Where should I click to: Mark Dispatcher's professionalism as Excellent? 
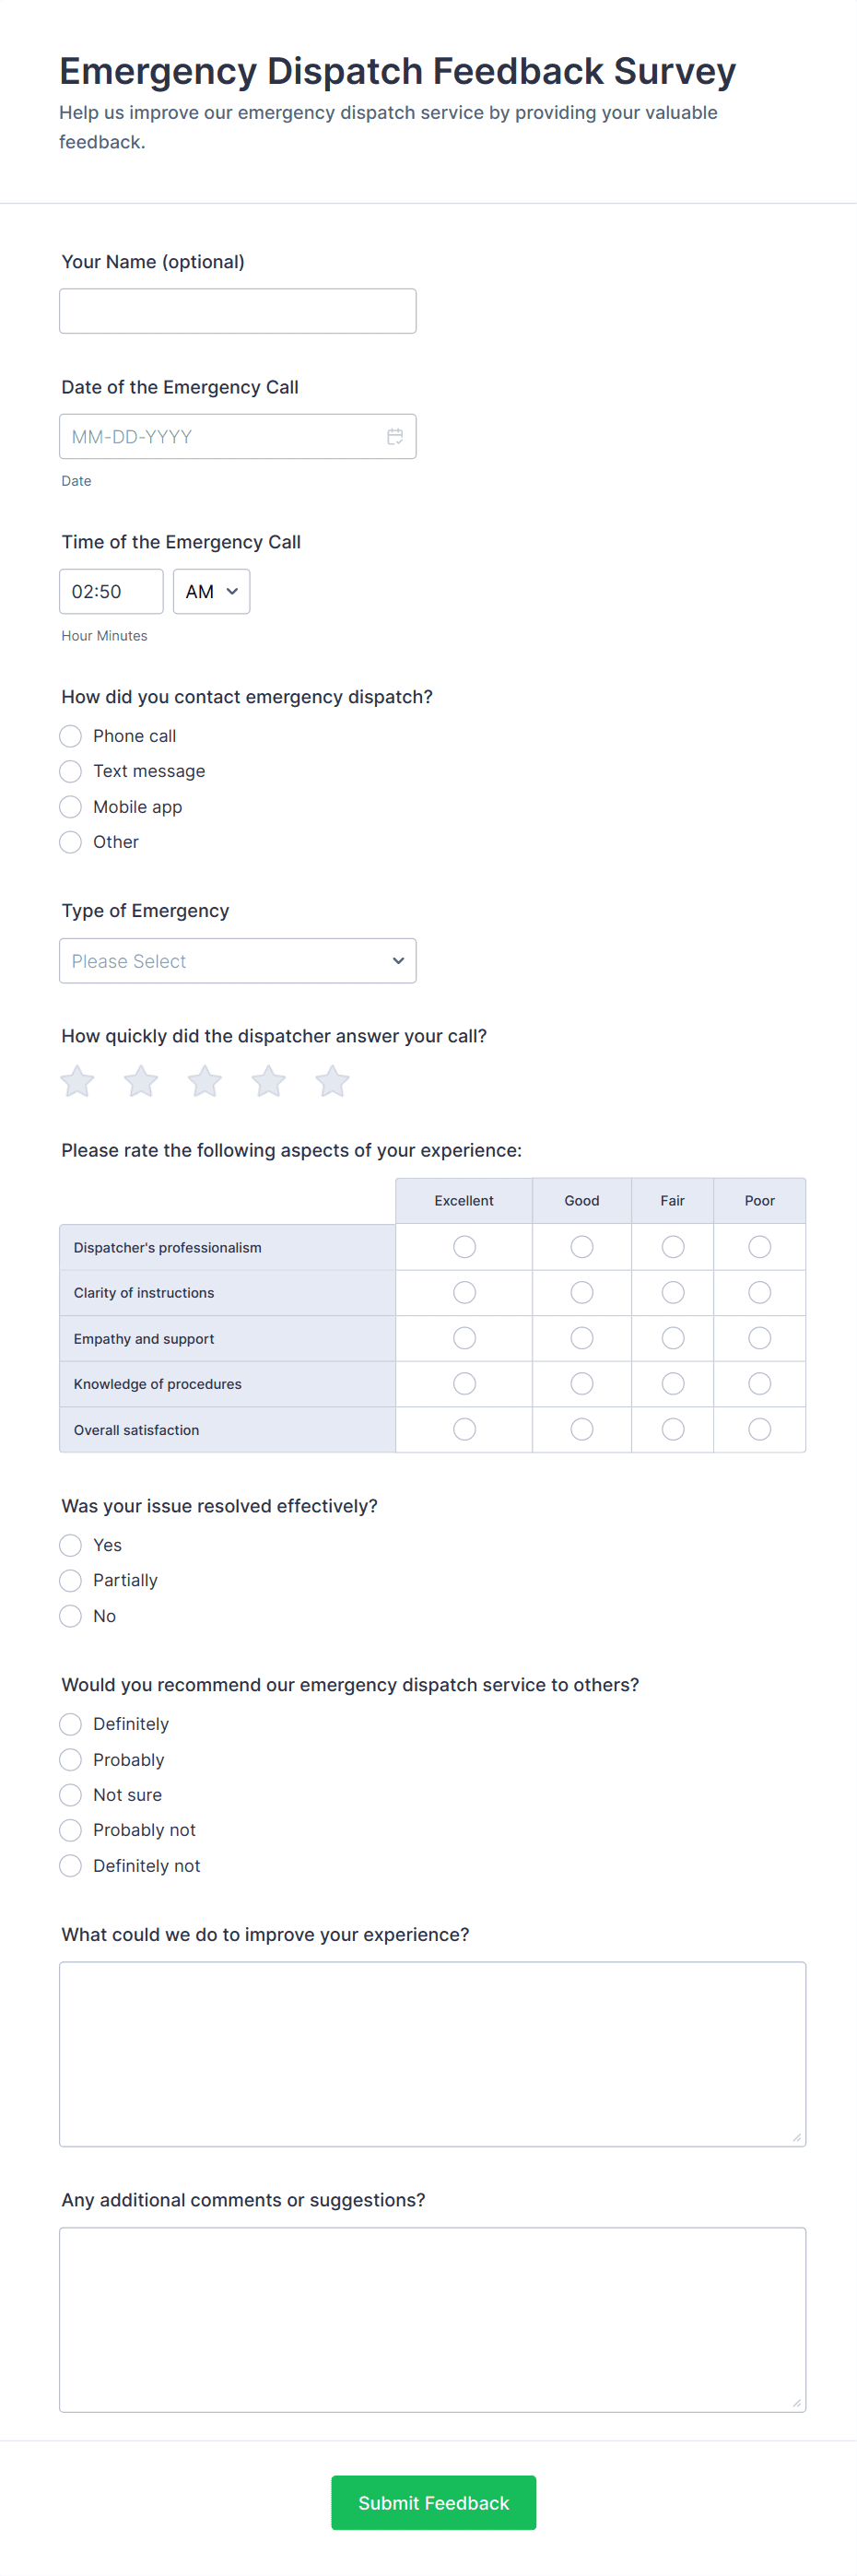pyautogui.click(x=464, y=1247)
